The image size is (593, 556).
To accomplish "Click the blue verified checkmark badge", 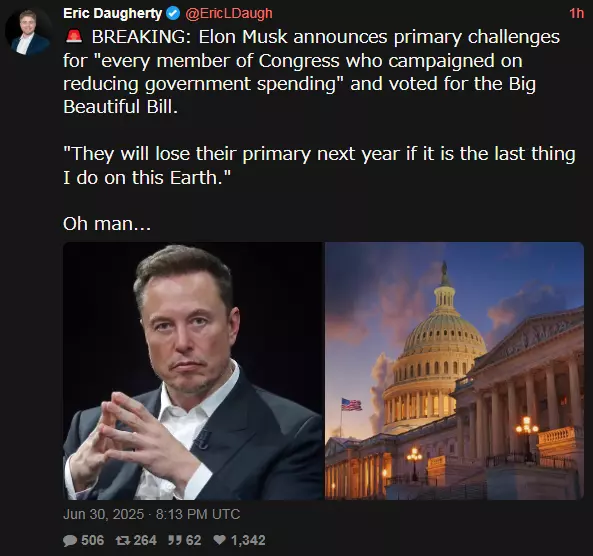I will pyautogui.click(x=173, y=14).
